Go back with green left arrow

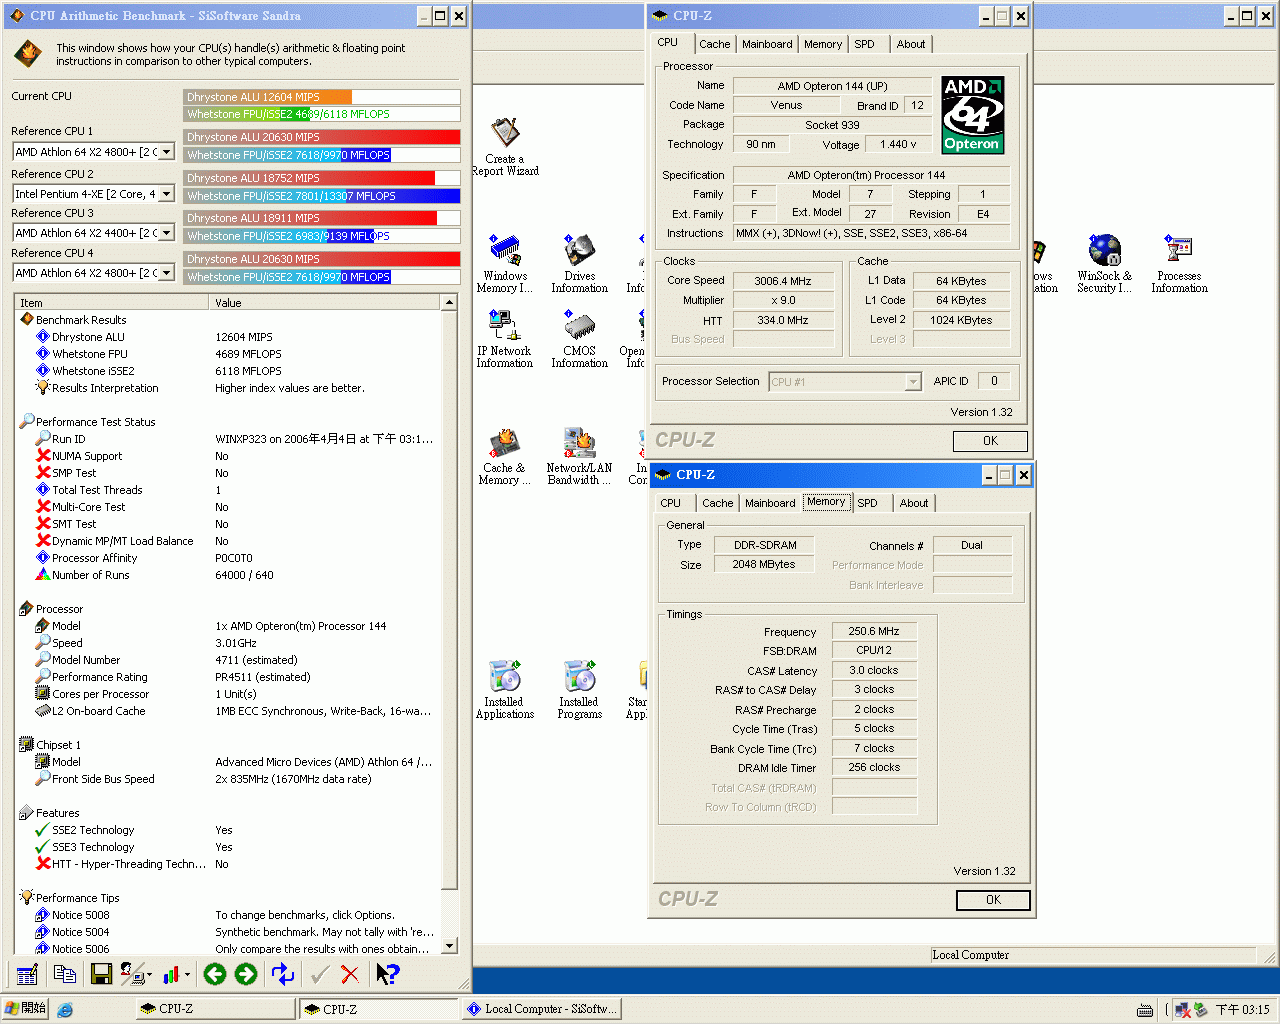coord(214,974)
